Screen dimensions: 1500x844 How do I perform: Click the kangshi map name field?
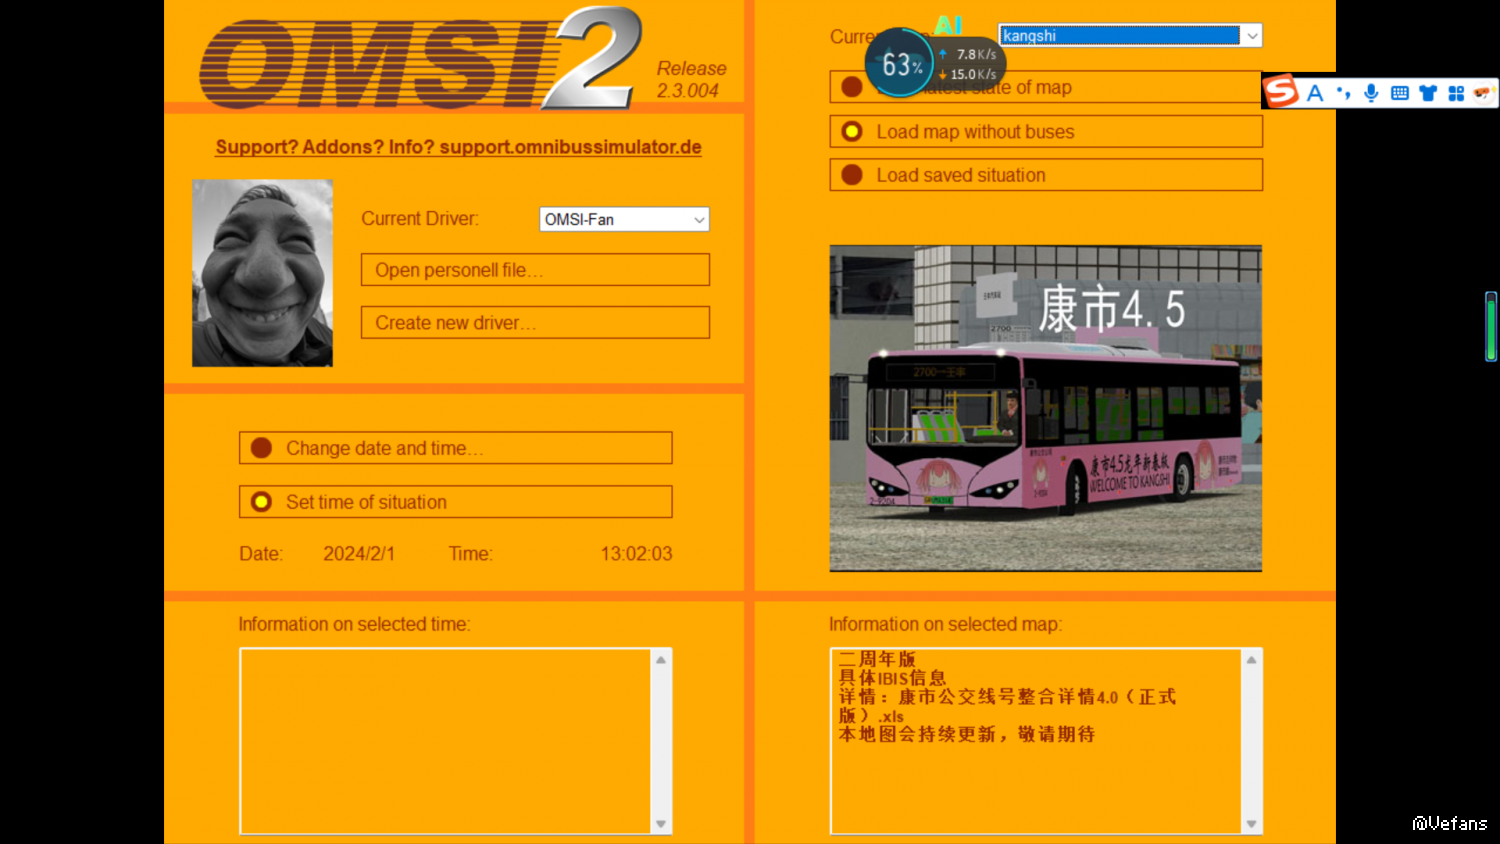(x=1120, y=36)
